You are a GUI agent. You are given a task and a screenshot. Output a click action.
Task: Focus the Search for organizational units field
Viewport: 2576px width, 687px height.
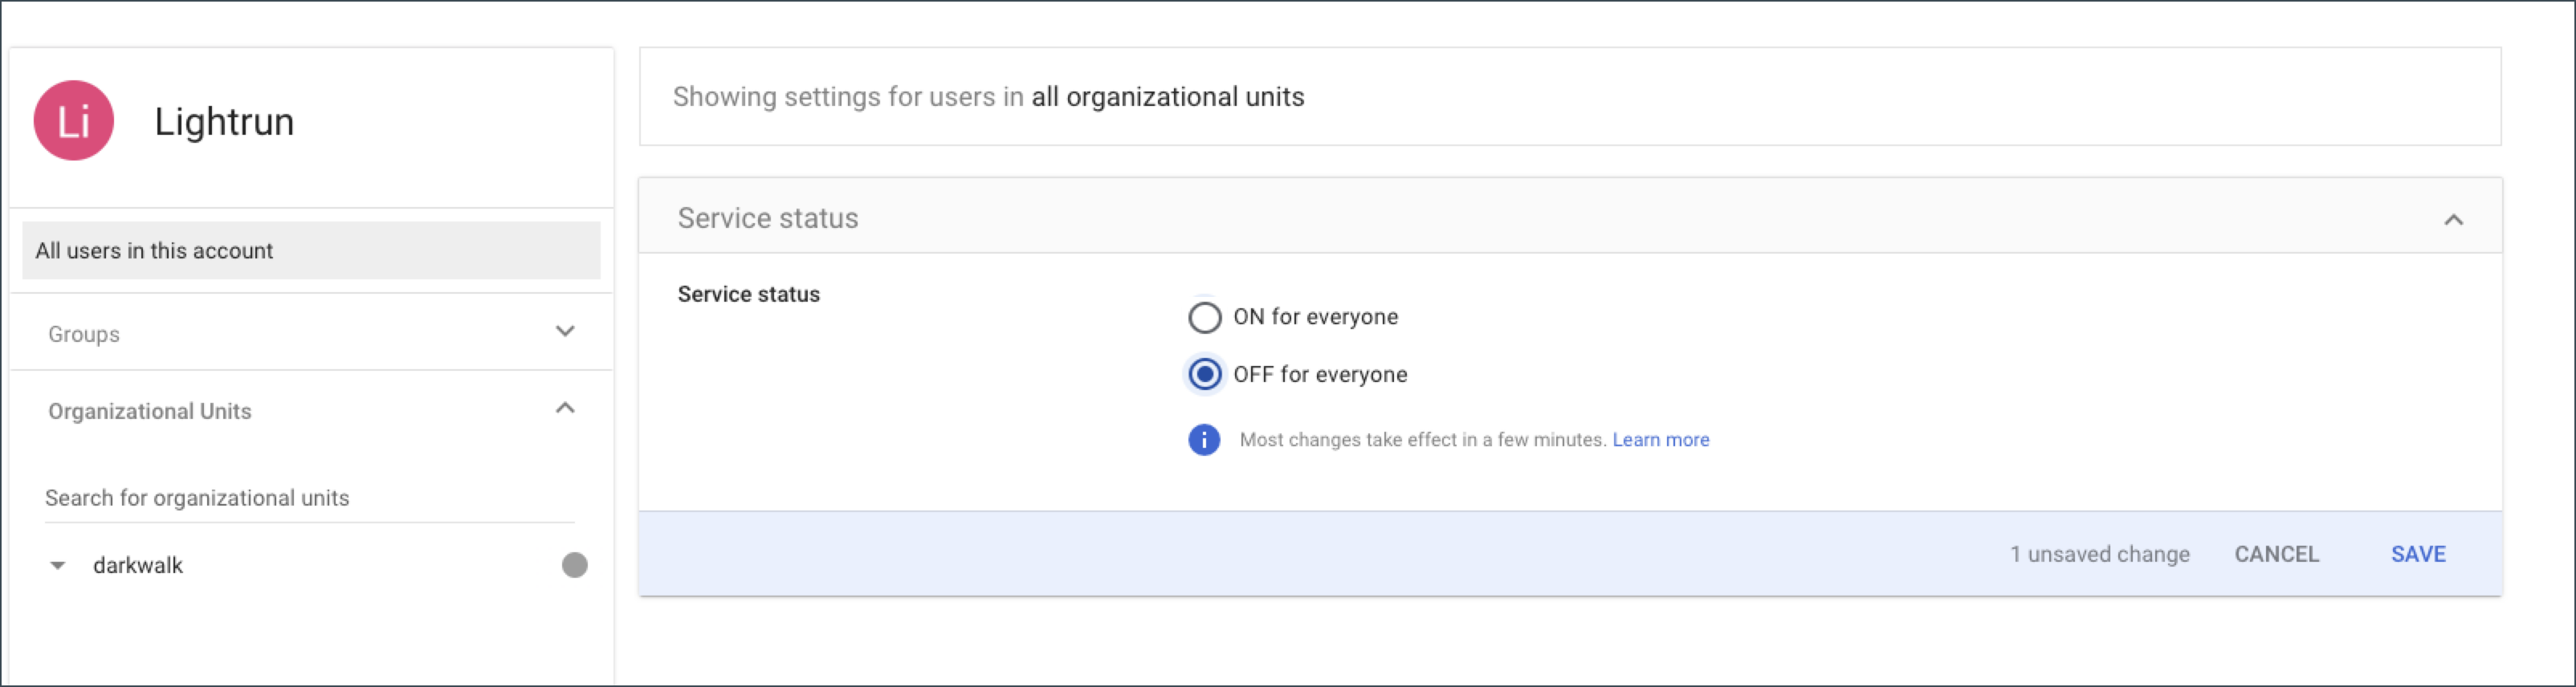(310, 499)
